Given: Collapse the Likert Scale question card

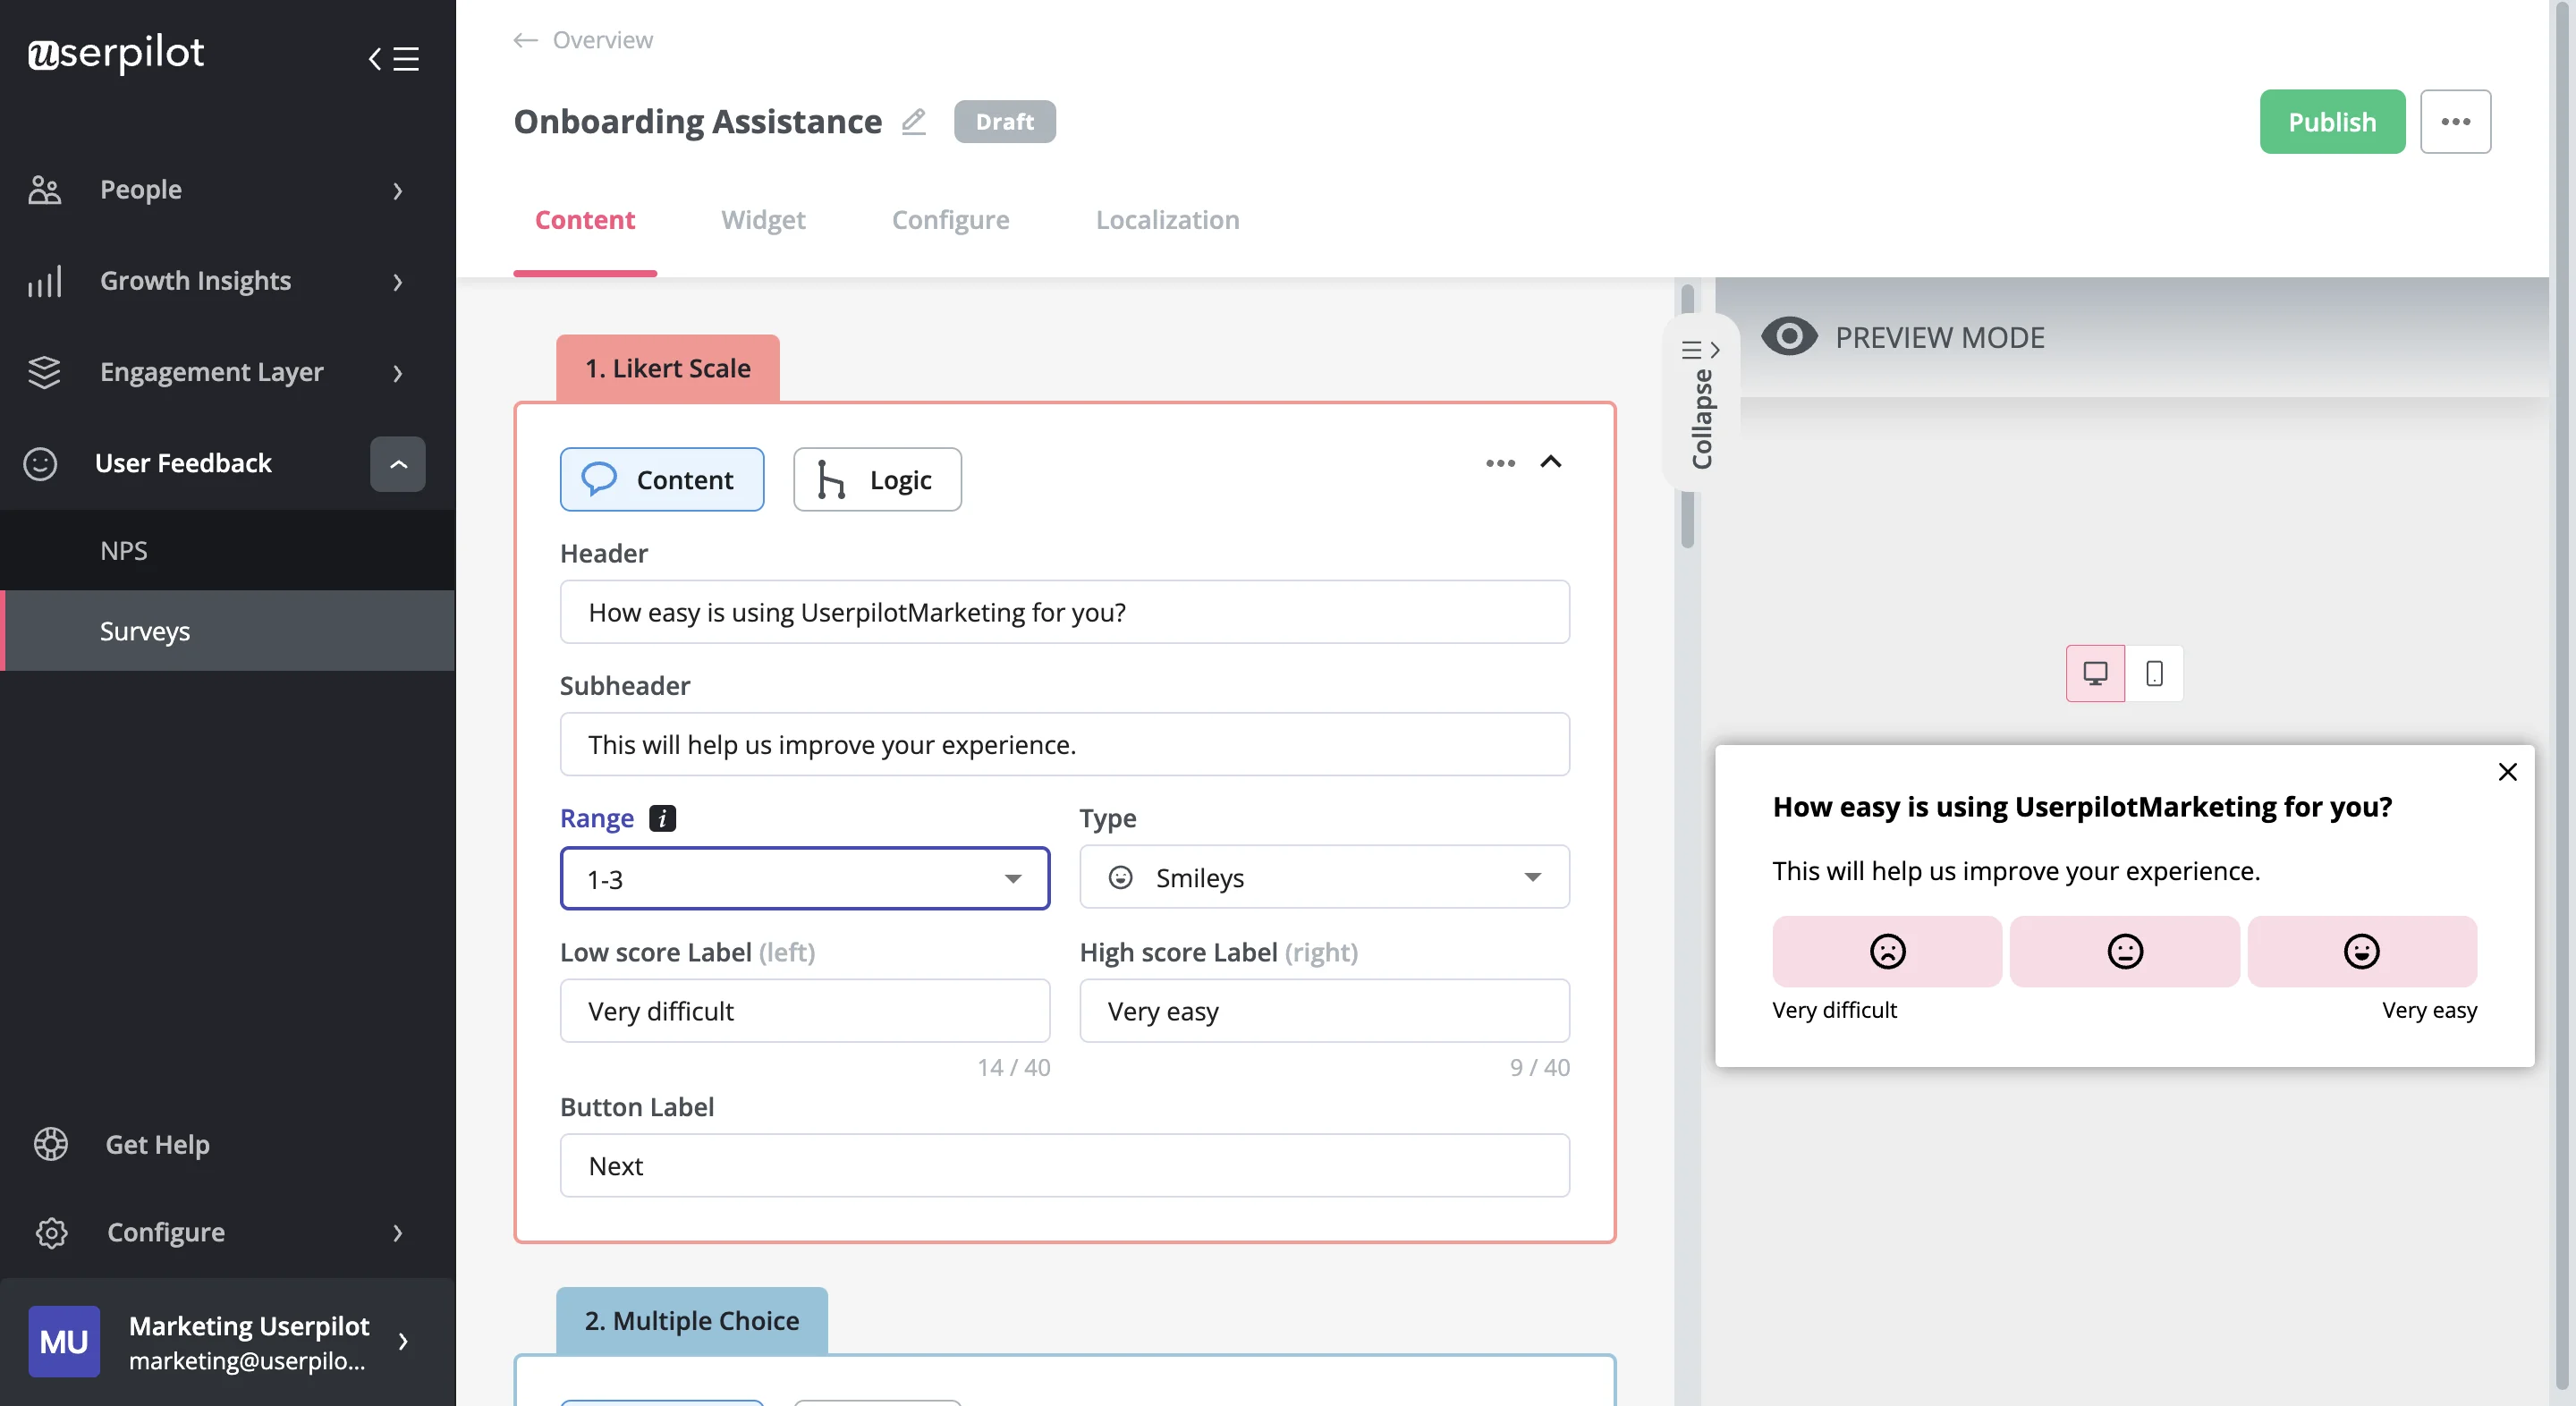Looking at the screenshot, I should pyautogui.click(x=1550, y=462).
